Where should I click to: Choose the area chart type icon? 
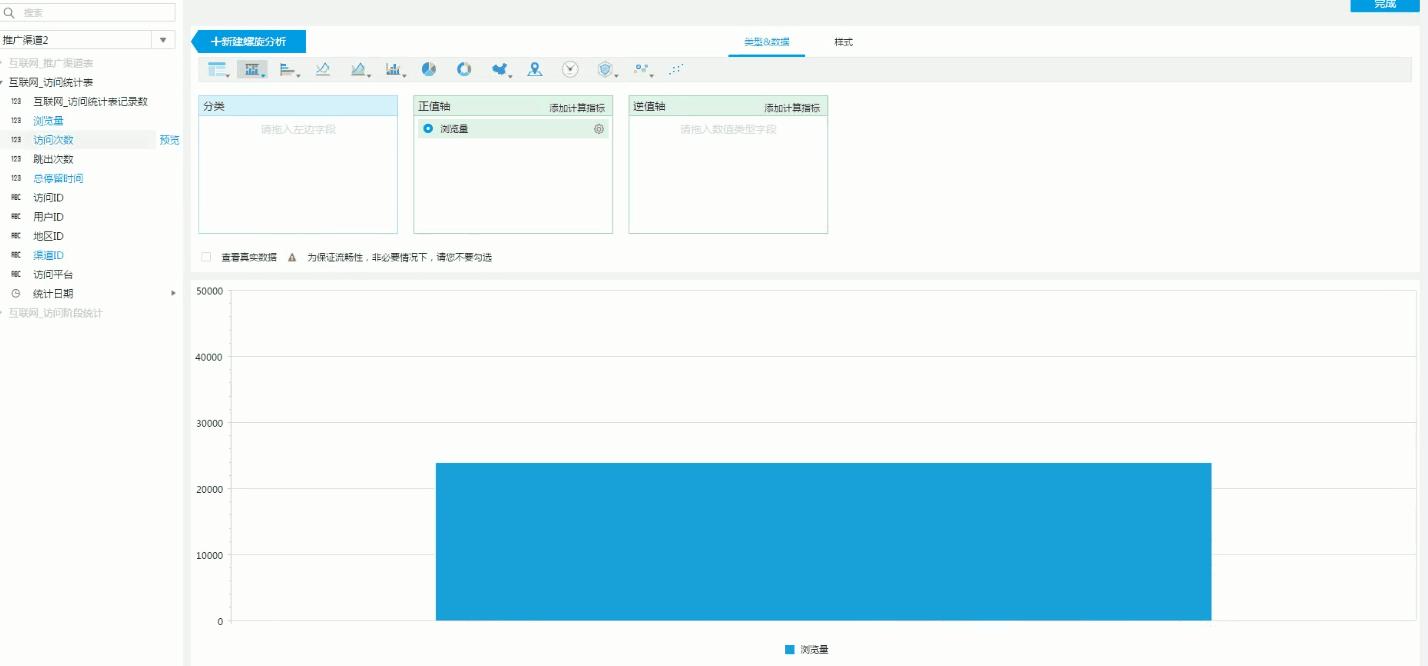tap(359, 69)
